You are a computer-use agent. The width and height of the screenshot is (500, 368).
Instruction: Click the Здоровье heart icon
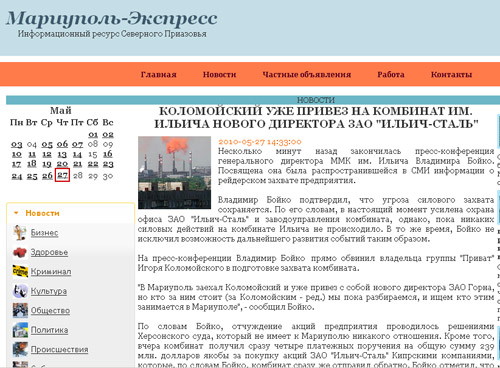point(20,252)
